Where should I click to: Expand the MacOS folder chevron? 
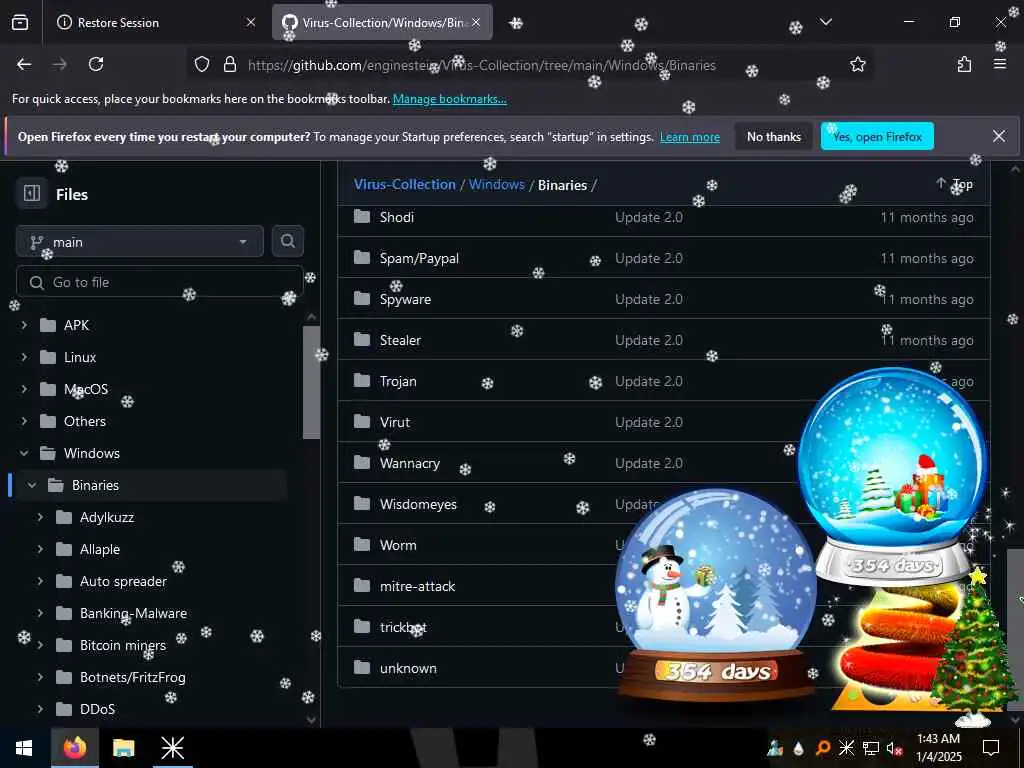(24, 389)
